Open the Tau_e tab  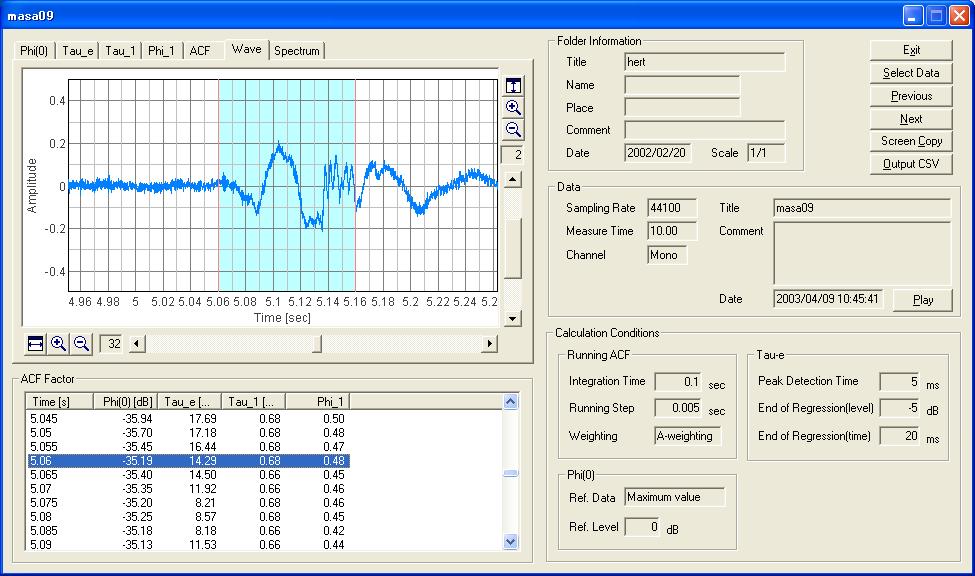pyautogui.click(x=78, y=51)
